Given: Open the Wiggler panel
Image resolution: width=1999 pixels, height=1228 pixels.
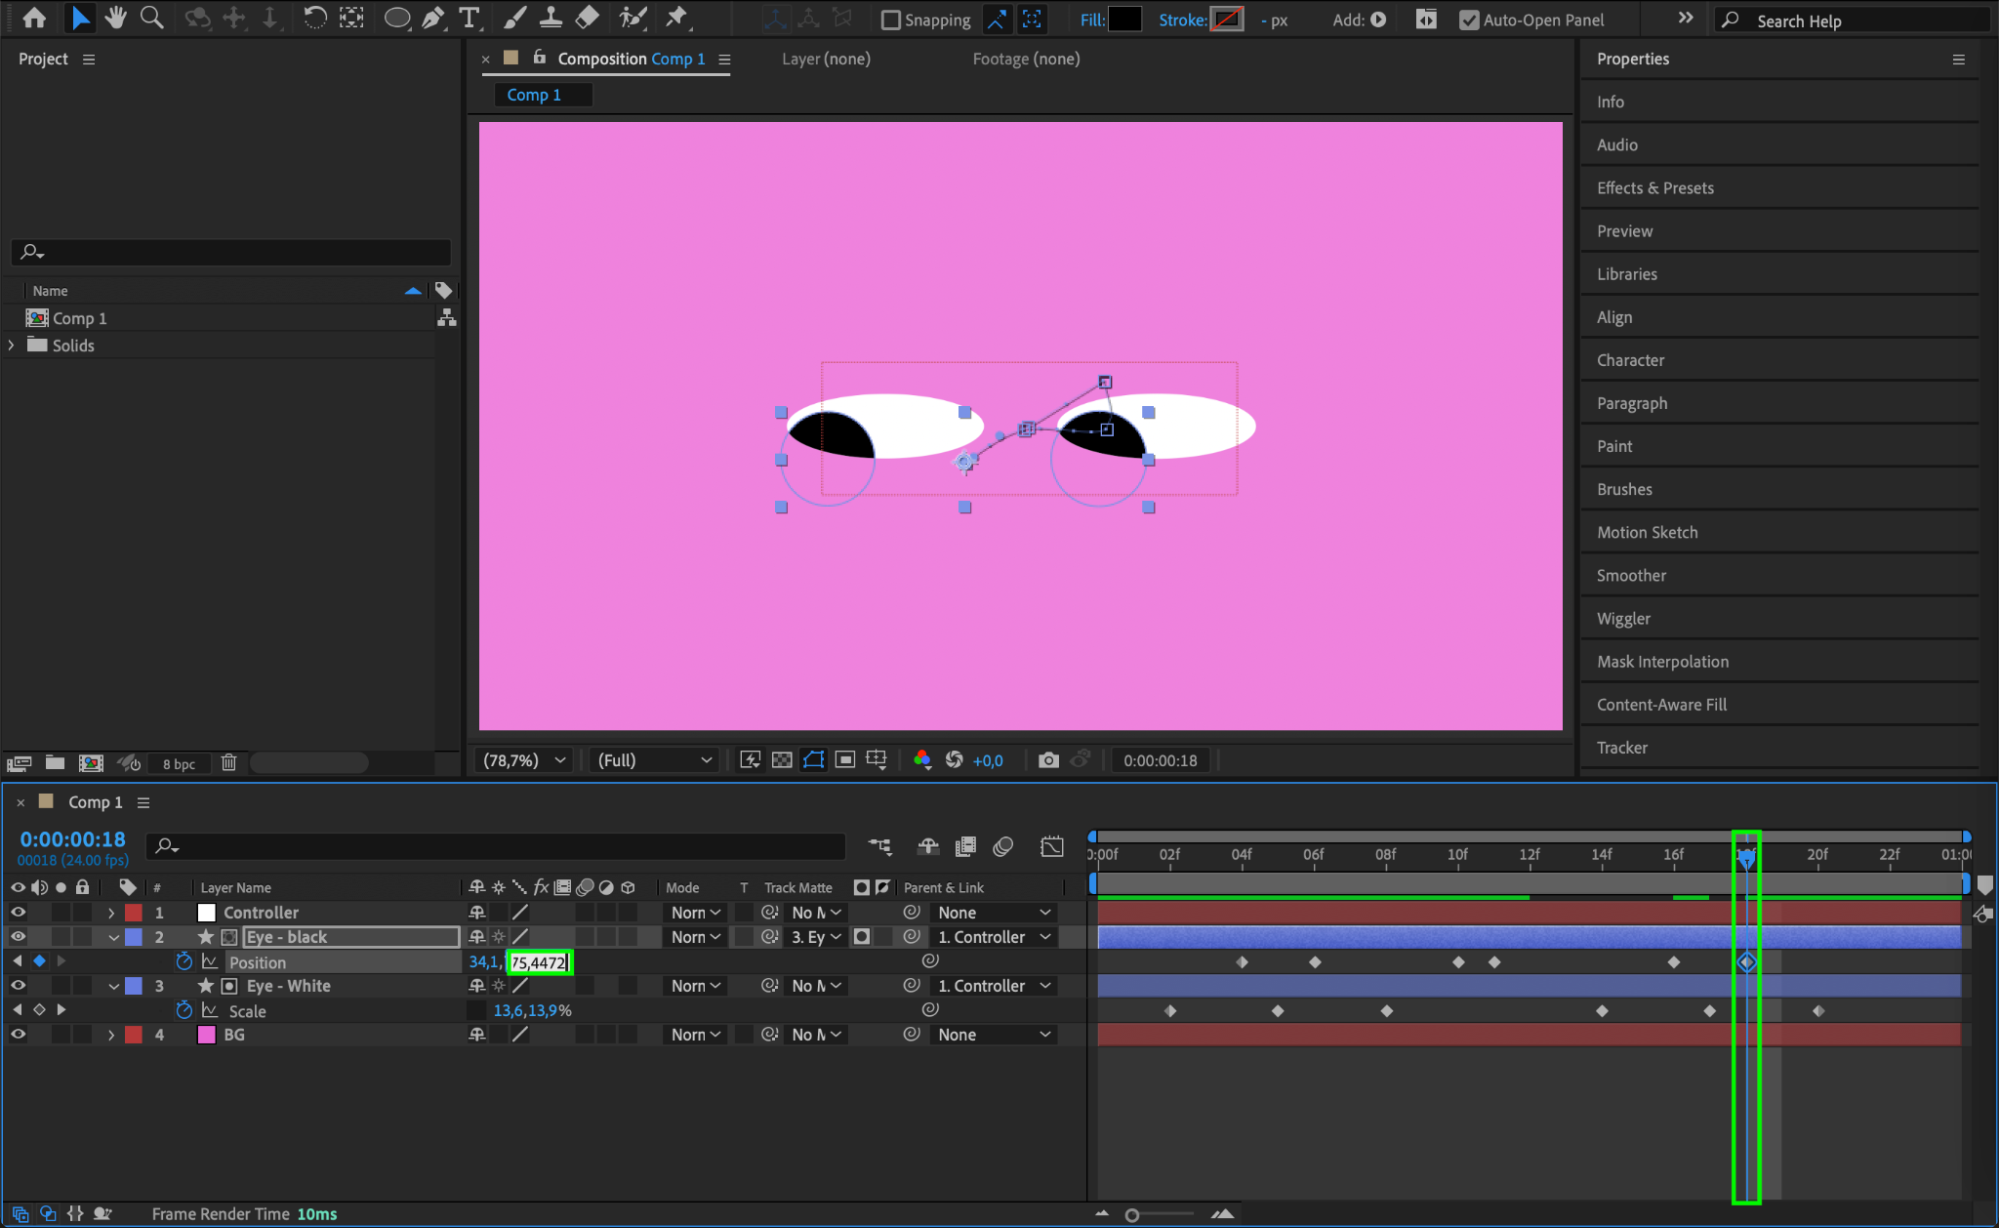Looking at the screenshot, I should pyautogui.click(x=1623, y=619).
